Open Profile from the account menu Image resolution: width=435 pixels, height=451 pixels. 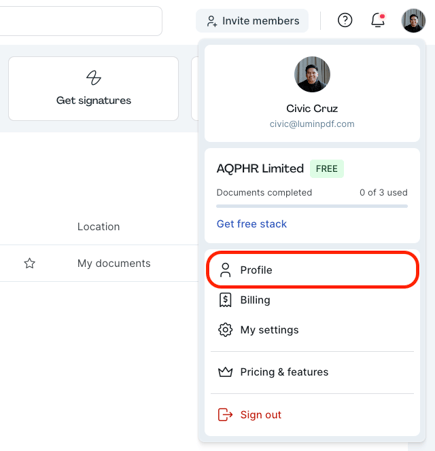[x=312, y=270]
